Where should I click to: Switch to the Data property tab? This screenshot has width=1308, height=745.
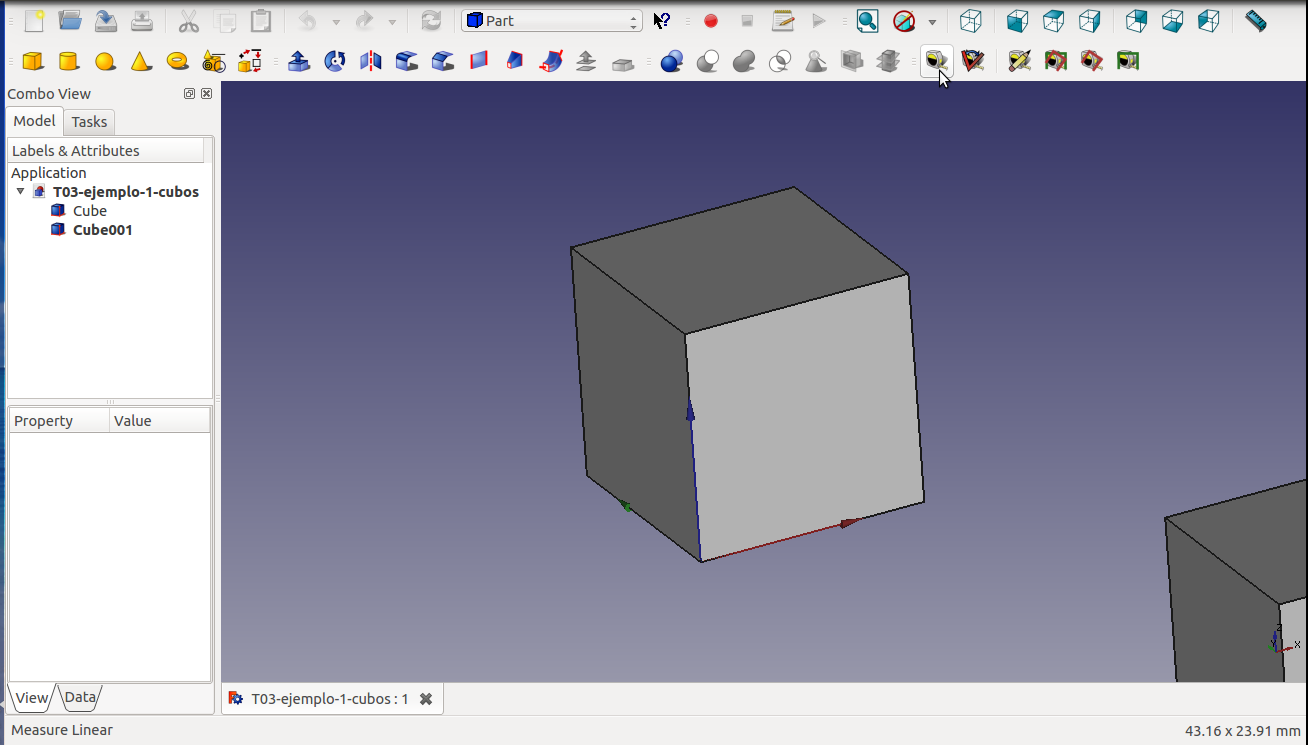80,697
